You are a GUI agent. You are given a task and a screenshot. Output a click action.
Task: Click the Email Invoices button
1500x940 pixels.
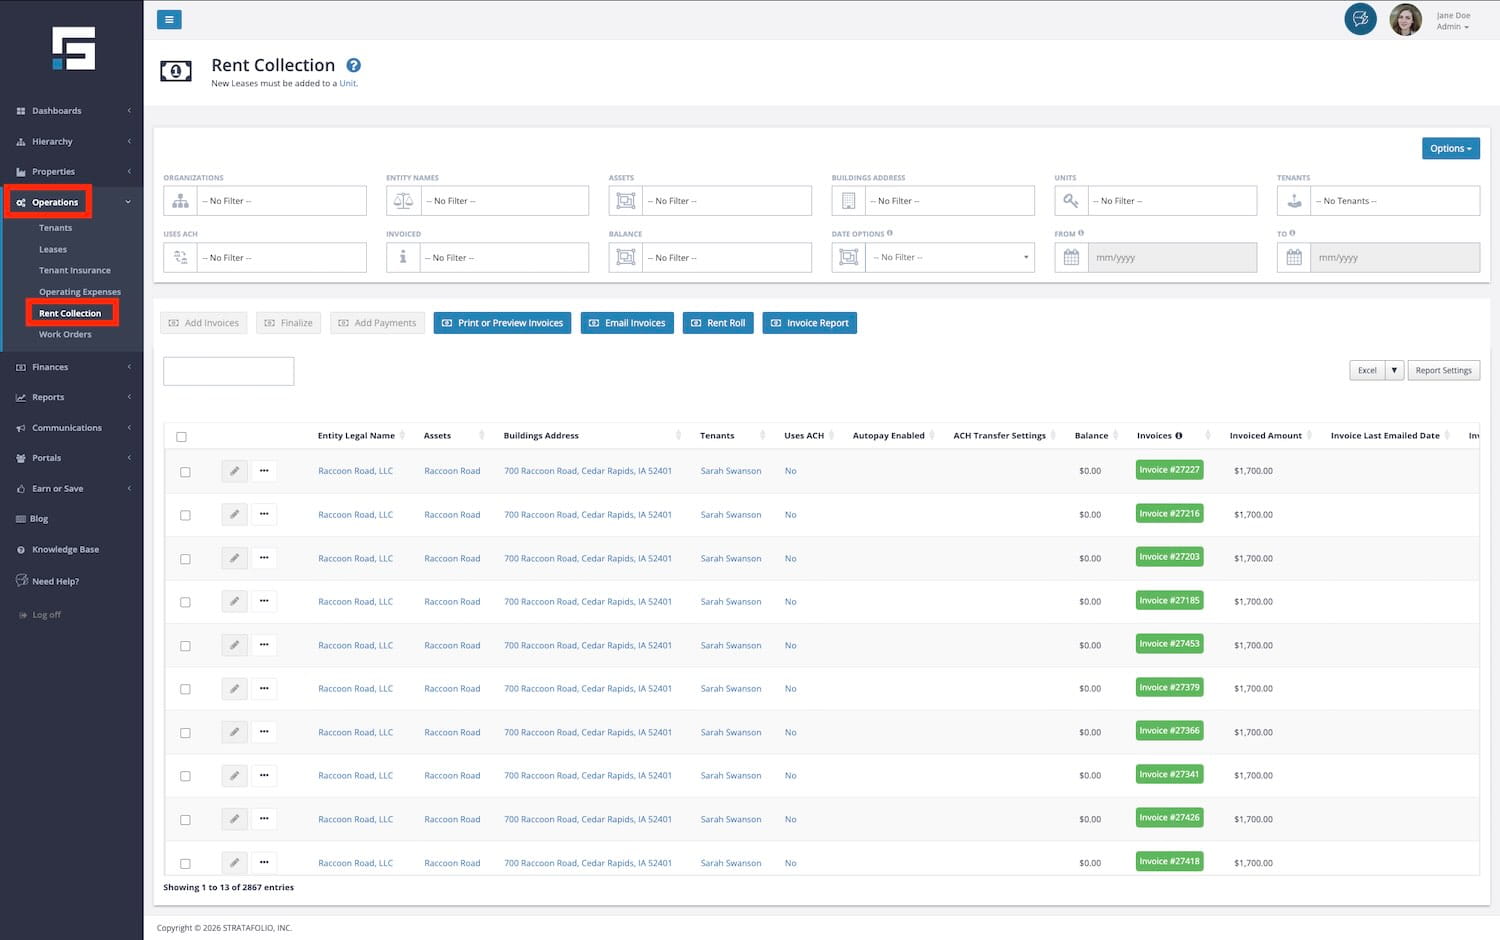(627, 323)
